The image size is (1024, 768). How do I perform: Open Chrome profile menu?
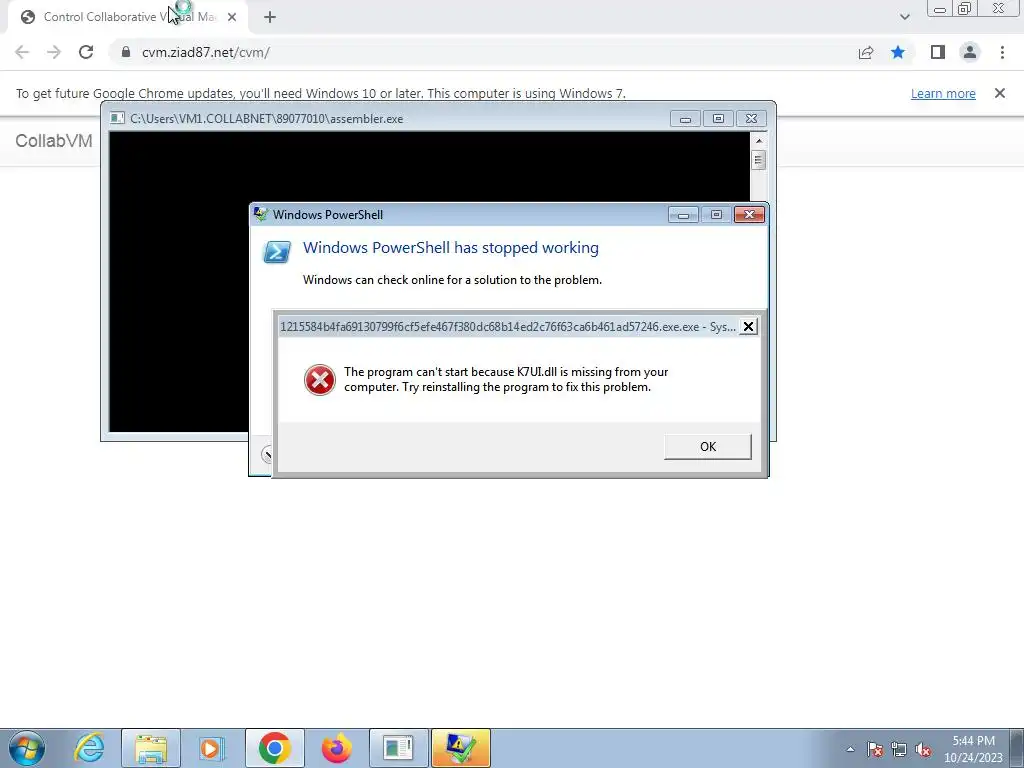click(x=970, y=52)
